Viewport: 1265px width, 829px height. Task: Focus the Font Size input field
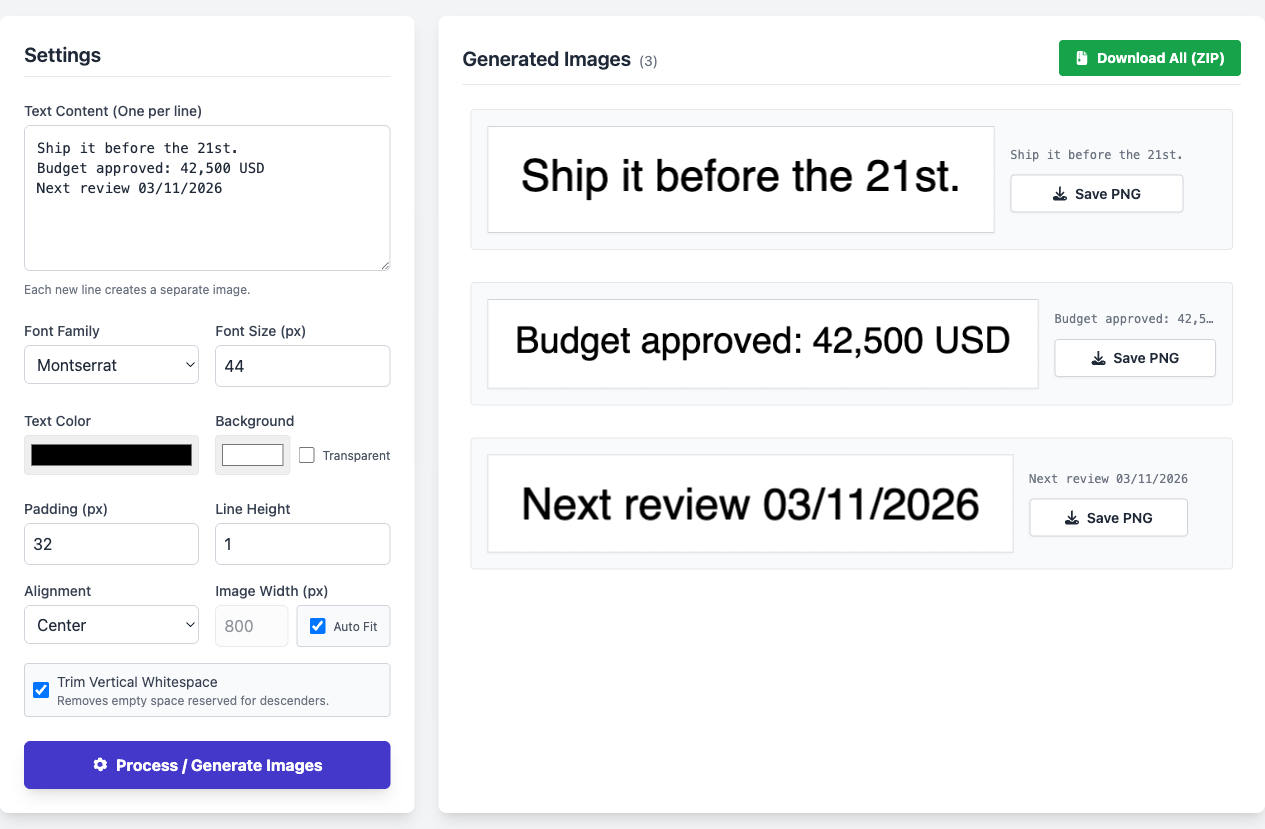pos(303,366)
